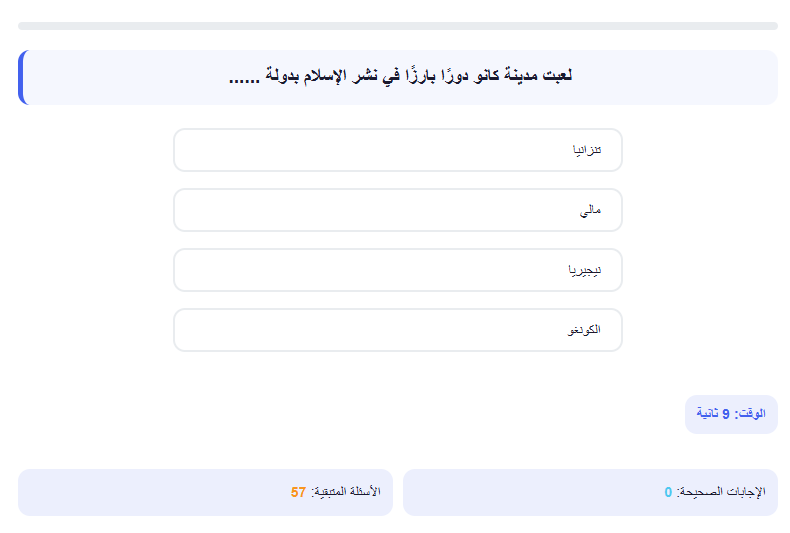Click the third answer option box

[398, 270]
